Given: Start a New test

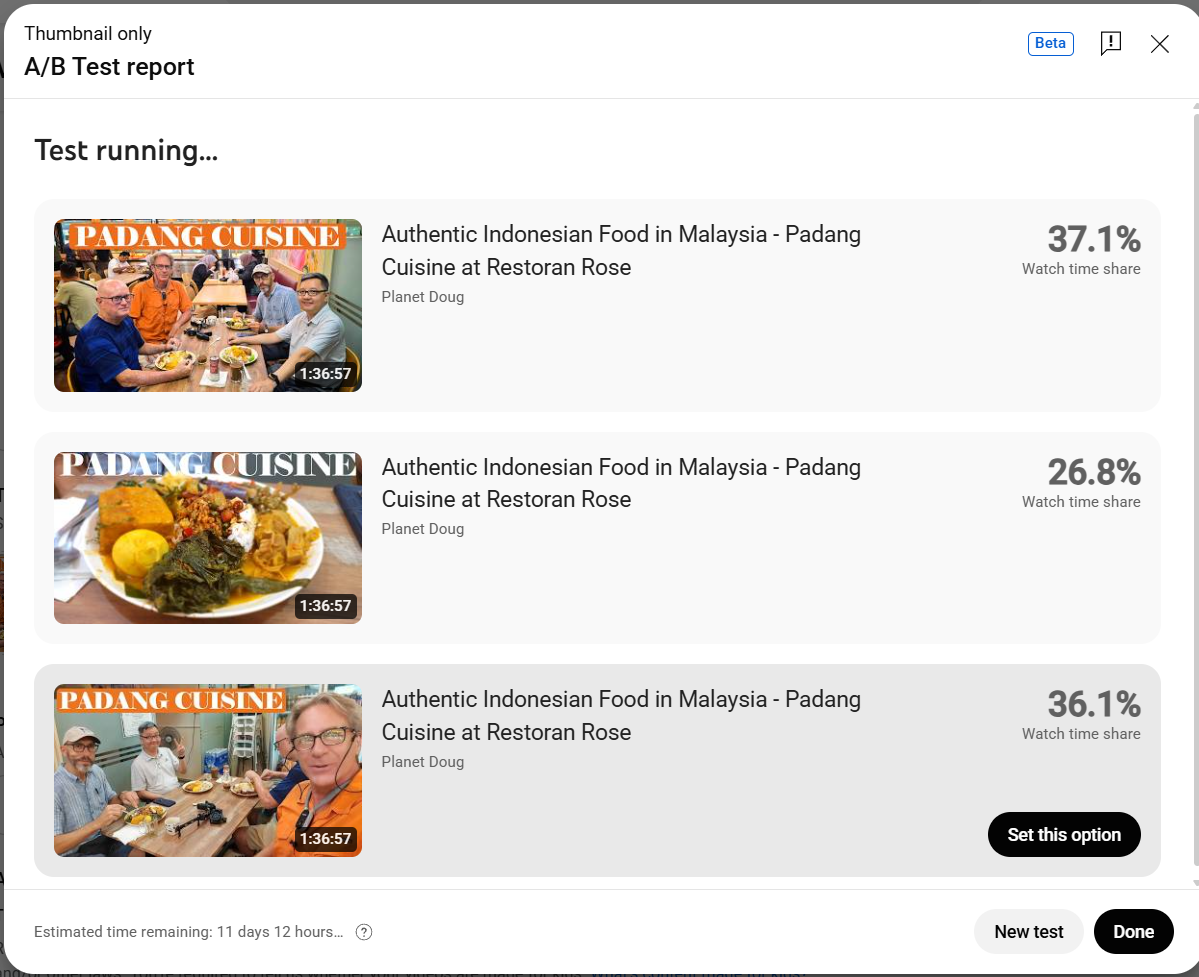Looking at the screenshot, I should 1028,931.
